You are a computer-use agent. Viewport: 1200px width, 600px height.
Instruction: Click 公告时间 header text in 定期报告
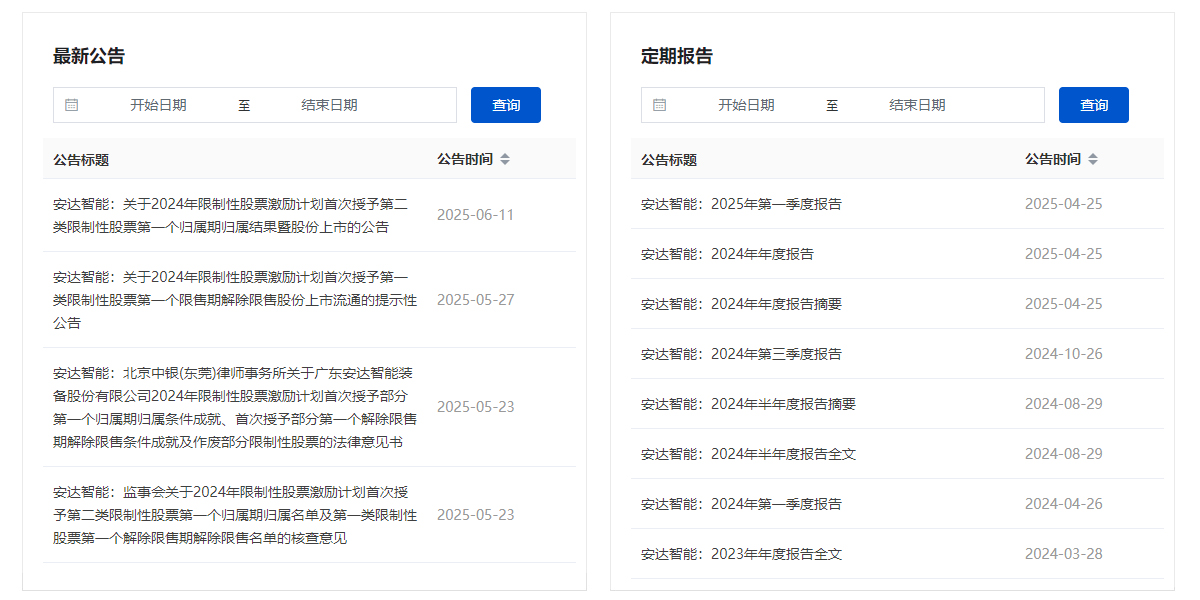(1053, 159)
